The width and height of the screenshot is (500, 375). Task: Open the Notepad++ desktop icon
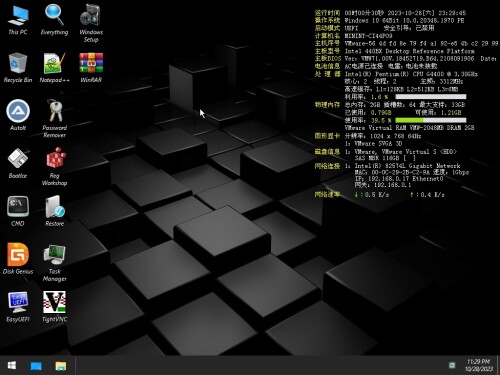coord(54,68)
